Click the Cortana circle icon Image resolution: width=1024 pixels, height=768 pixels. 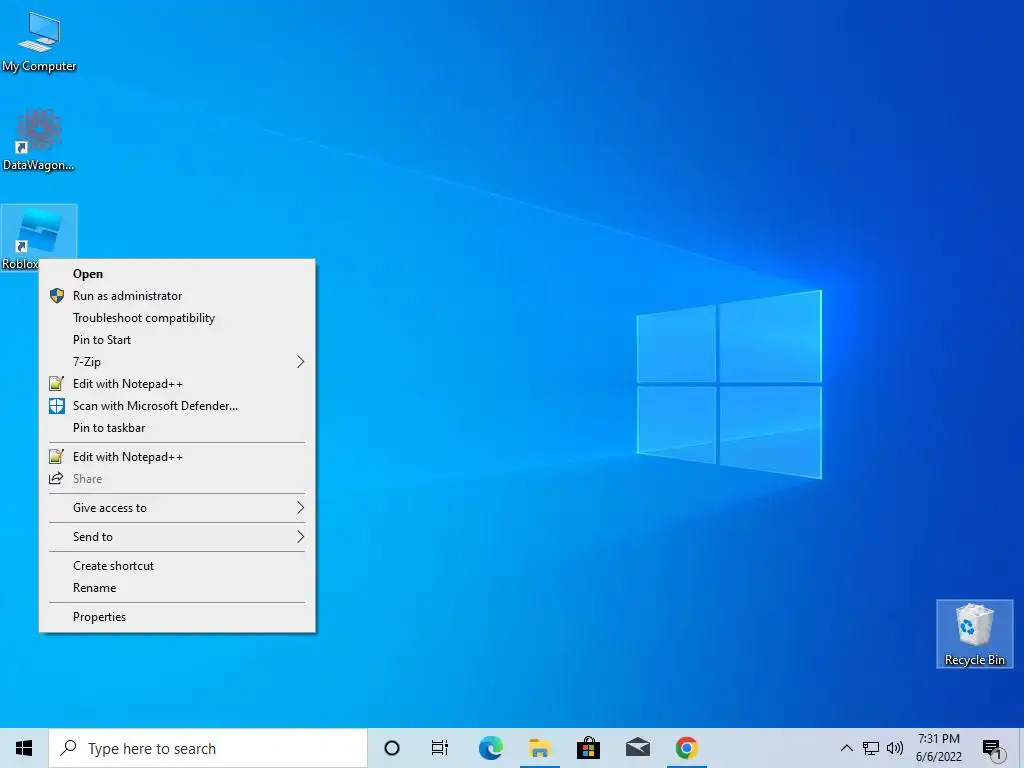(x=392, y=748)
